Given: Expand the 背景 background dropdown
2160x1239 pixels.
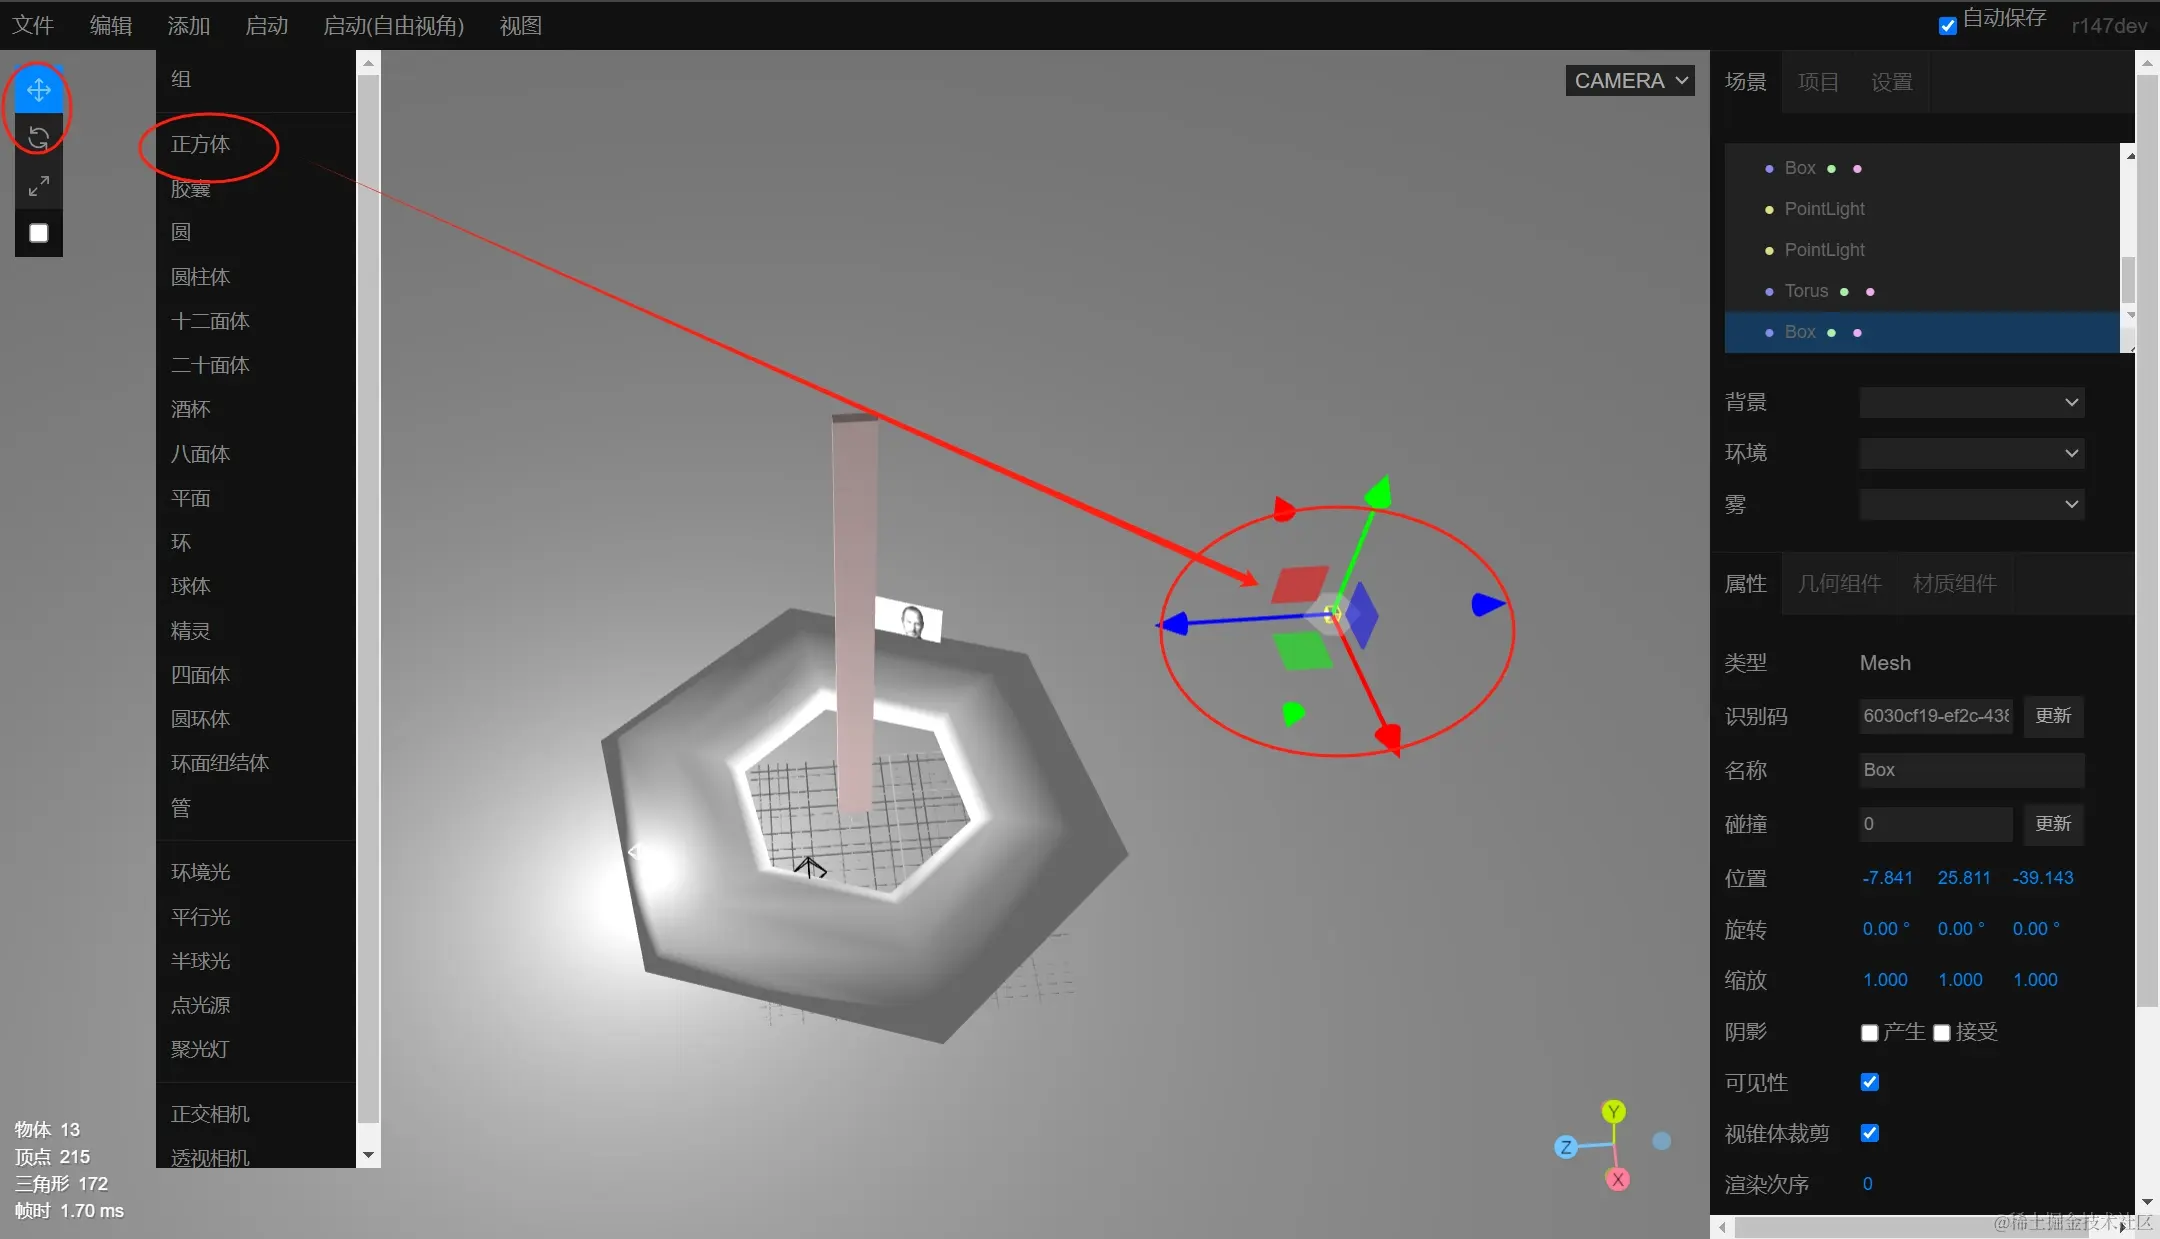Looking at the screenshot, I should pyautogui.click(x=1971, y=403).
